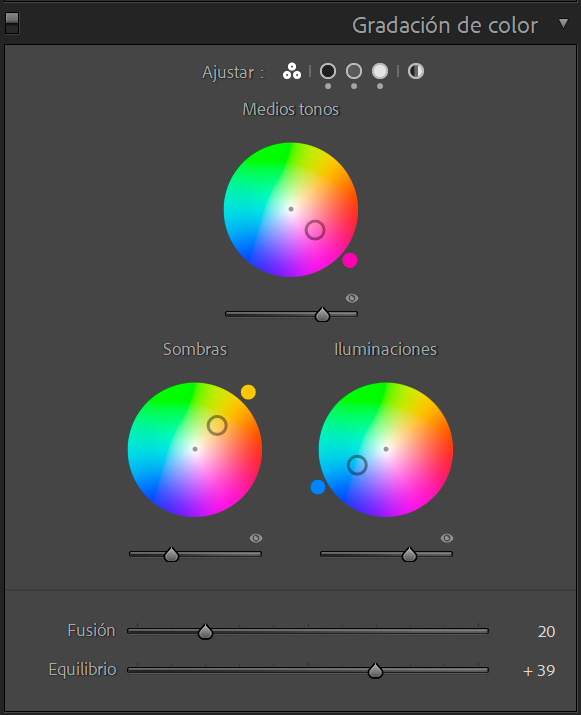This screenshot has width=581, height=715.
Task: Switch to Highlights-only adjust icon
Action: coord(380,71)
